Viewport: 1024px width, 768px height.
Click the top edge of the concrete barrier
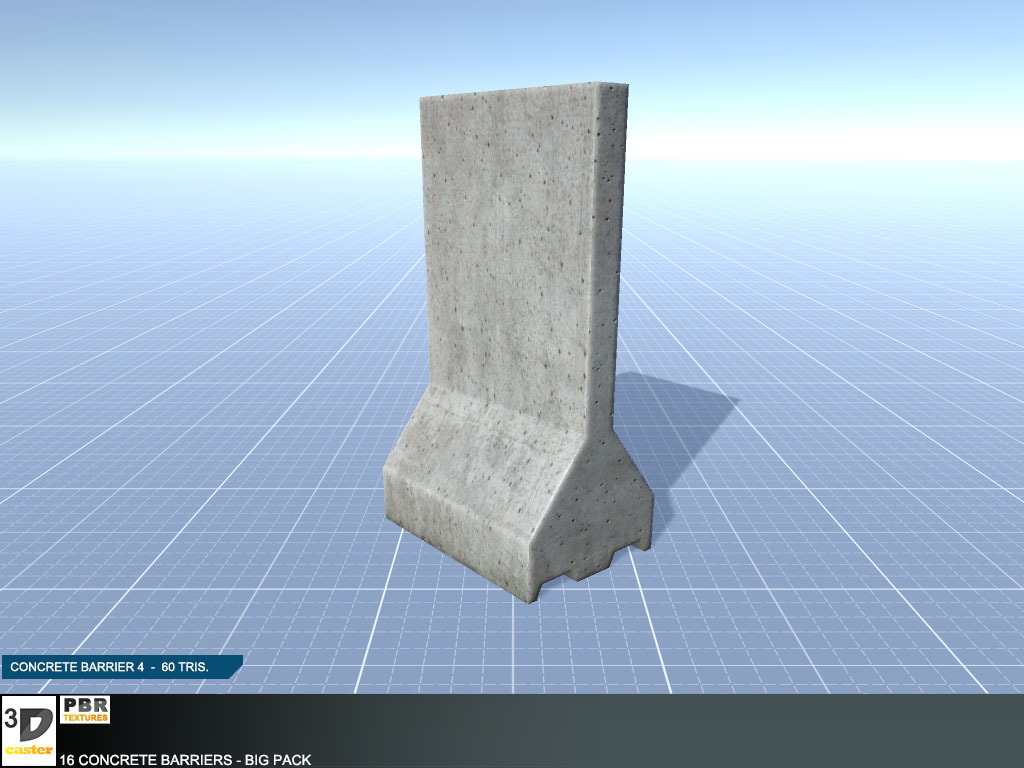[x=520, y=92]
